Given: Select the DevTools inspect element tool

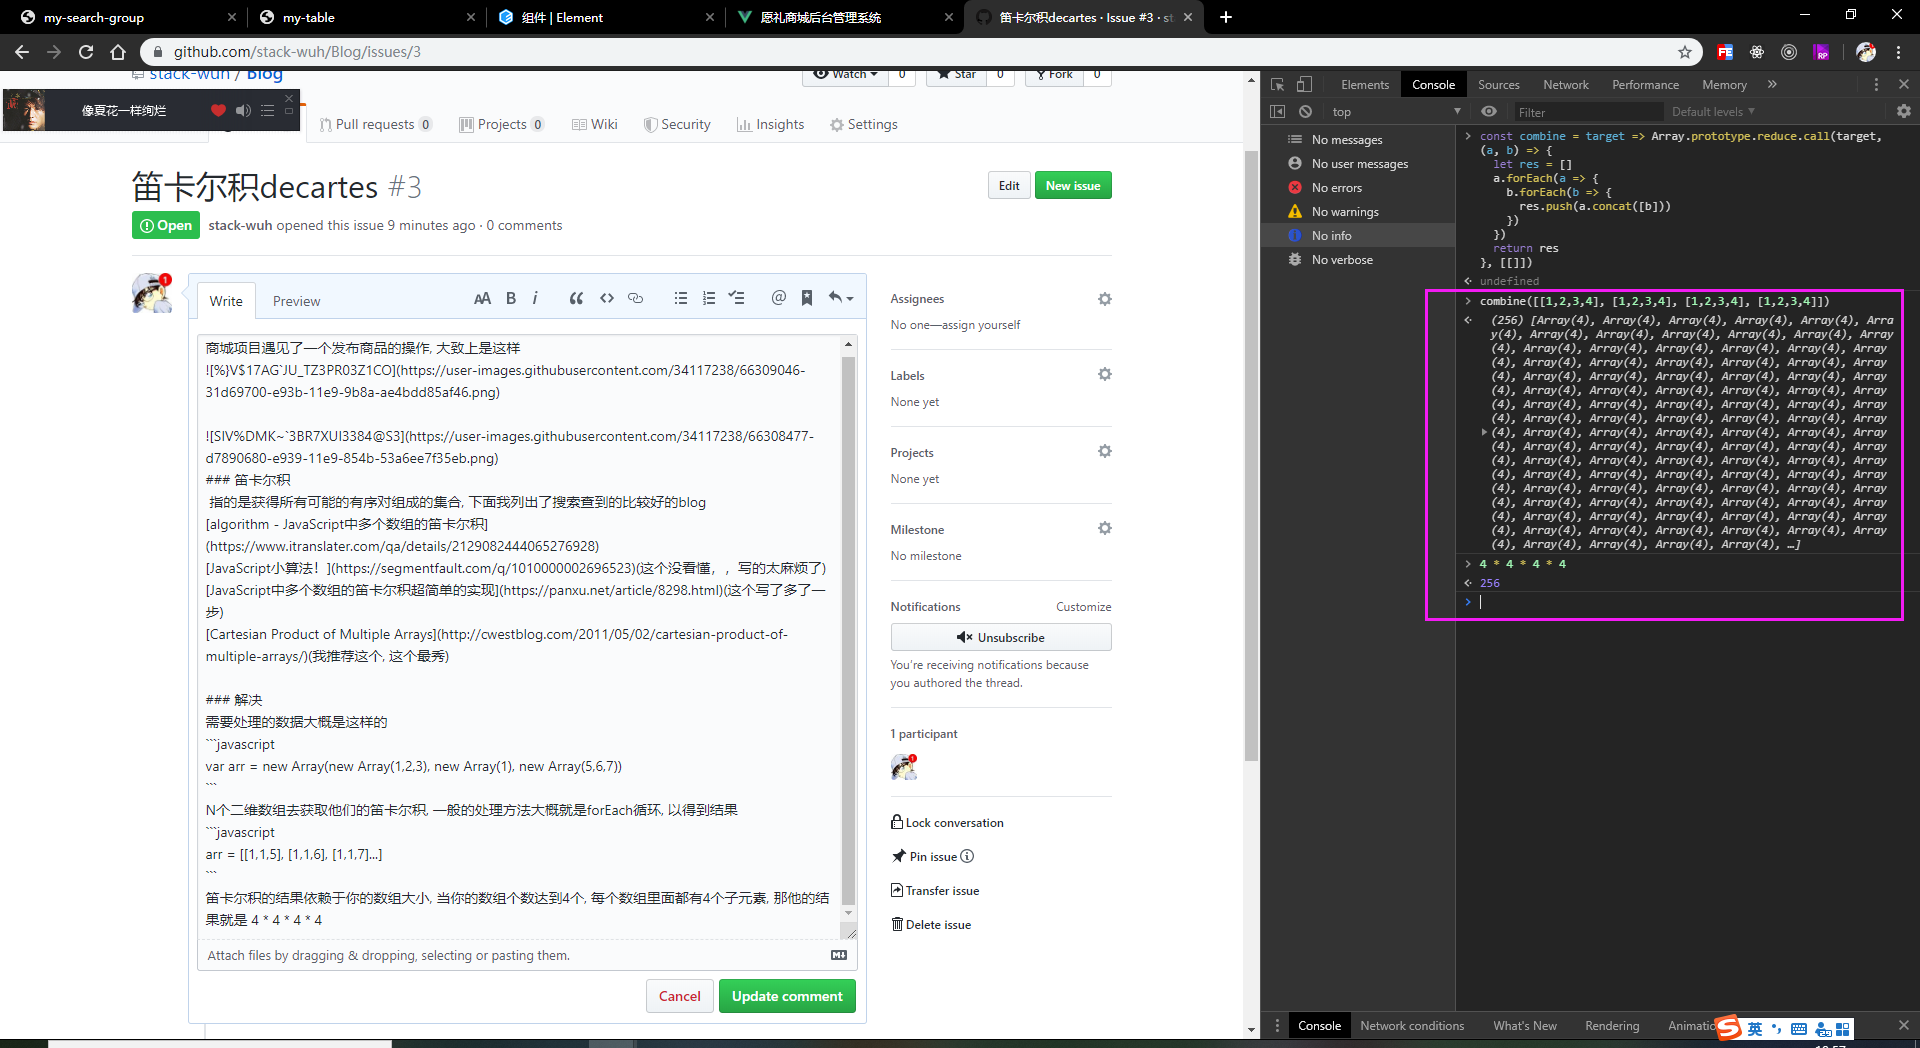Looking at the screenshot, I should (x=1277, y=85).
